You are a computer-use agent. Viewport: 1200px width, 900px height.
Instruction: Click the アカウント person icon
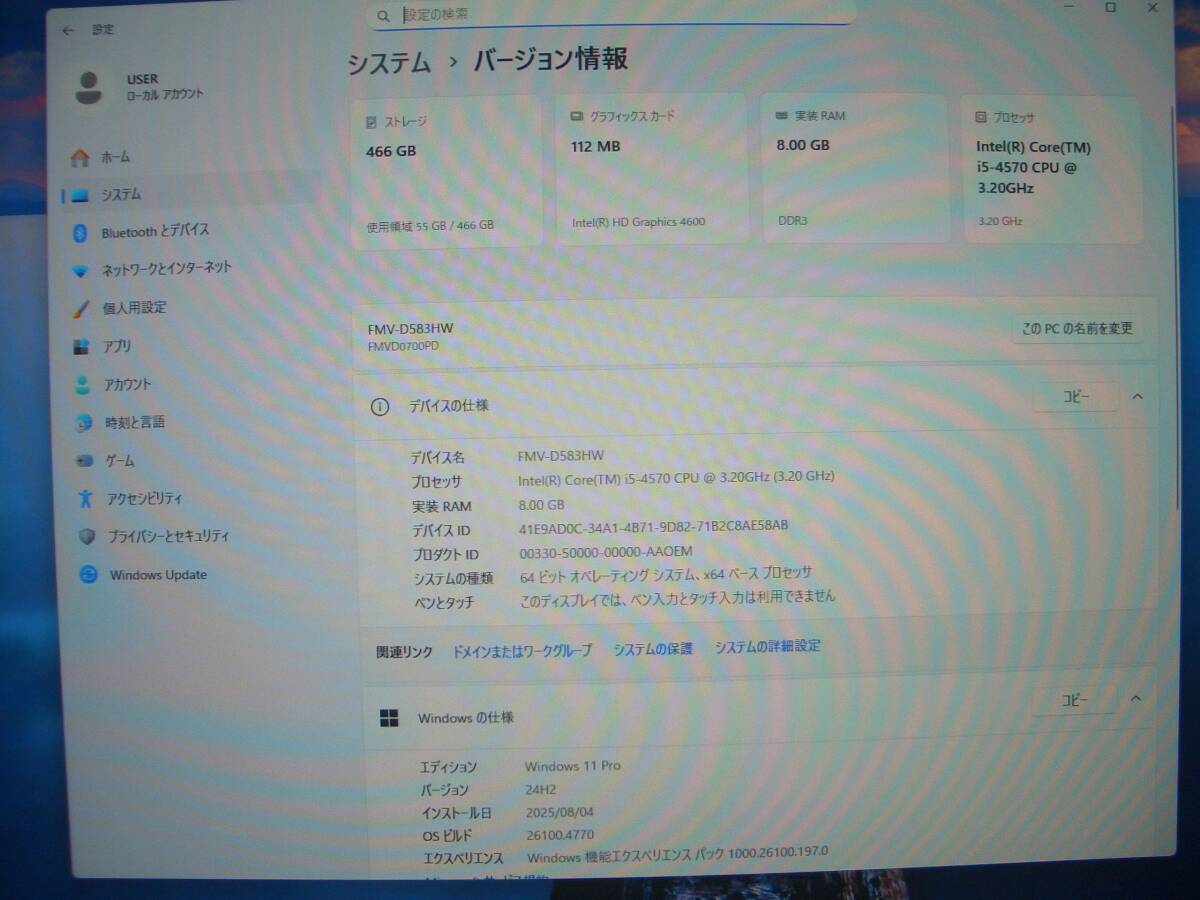[x=83, y=385]
